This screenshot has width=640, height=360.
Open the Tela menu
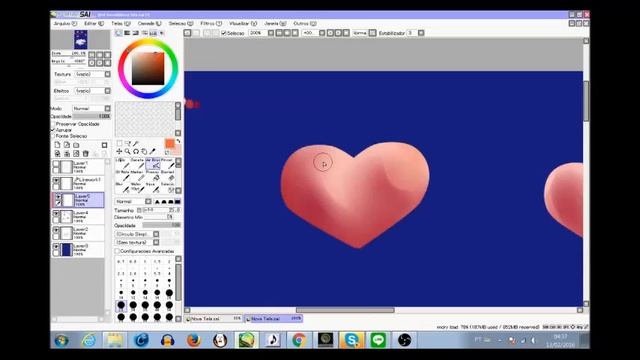point(121,24)
